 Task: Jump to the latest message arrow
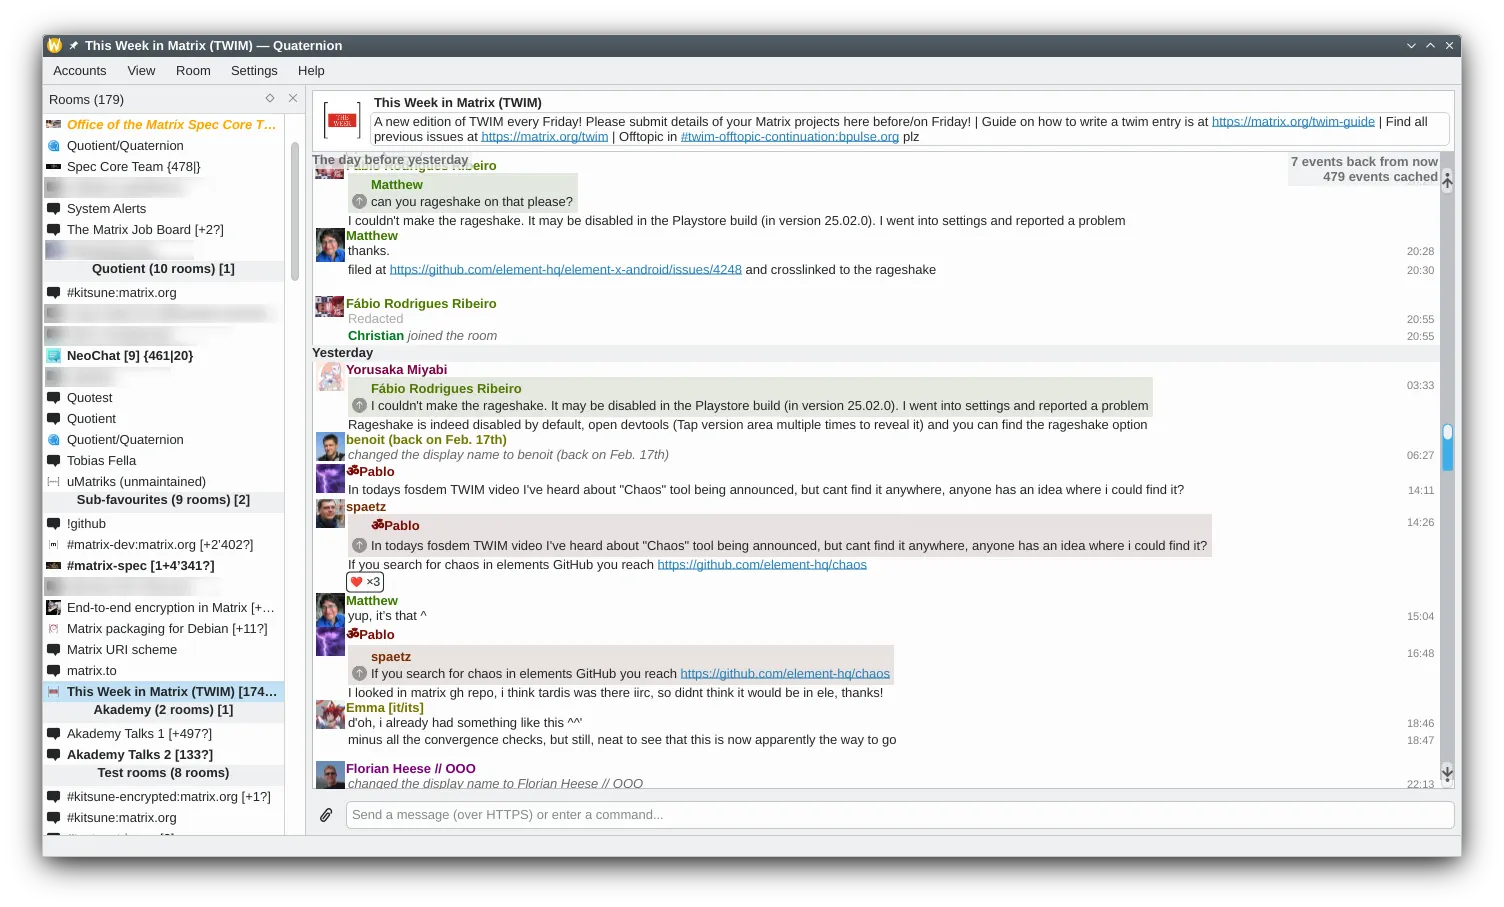[x=1447, y=772]
